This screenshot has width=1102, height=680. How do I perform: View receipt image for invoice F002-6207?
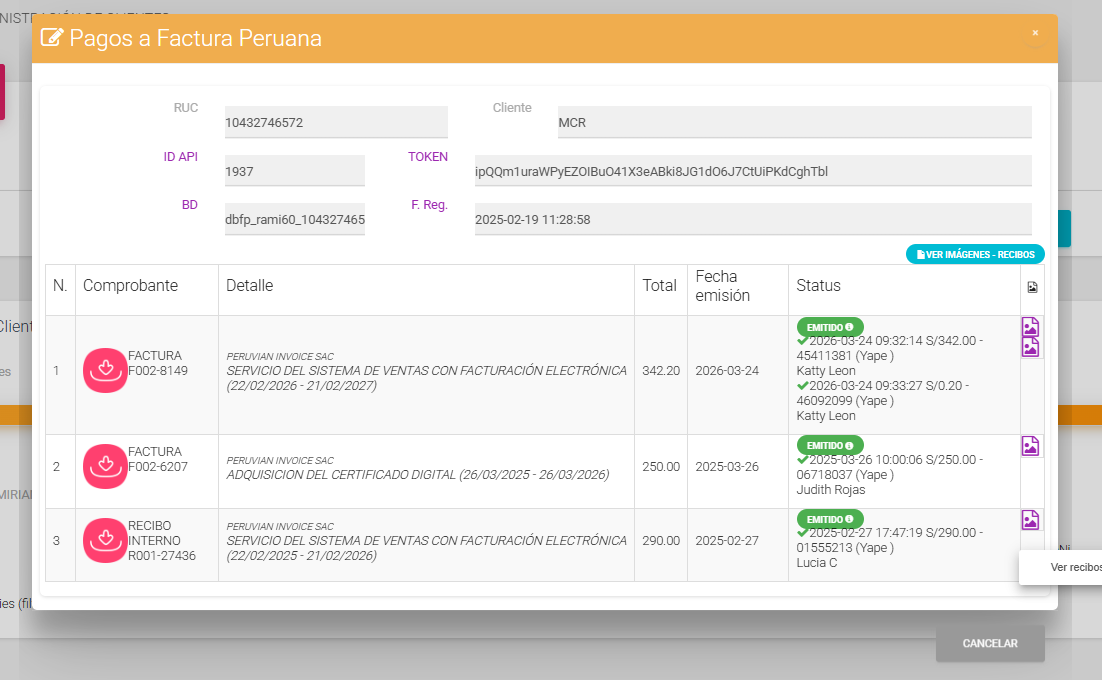click(x=1030, y=446)
